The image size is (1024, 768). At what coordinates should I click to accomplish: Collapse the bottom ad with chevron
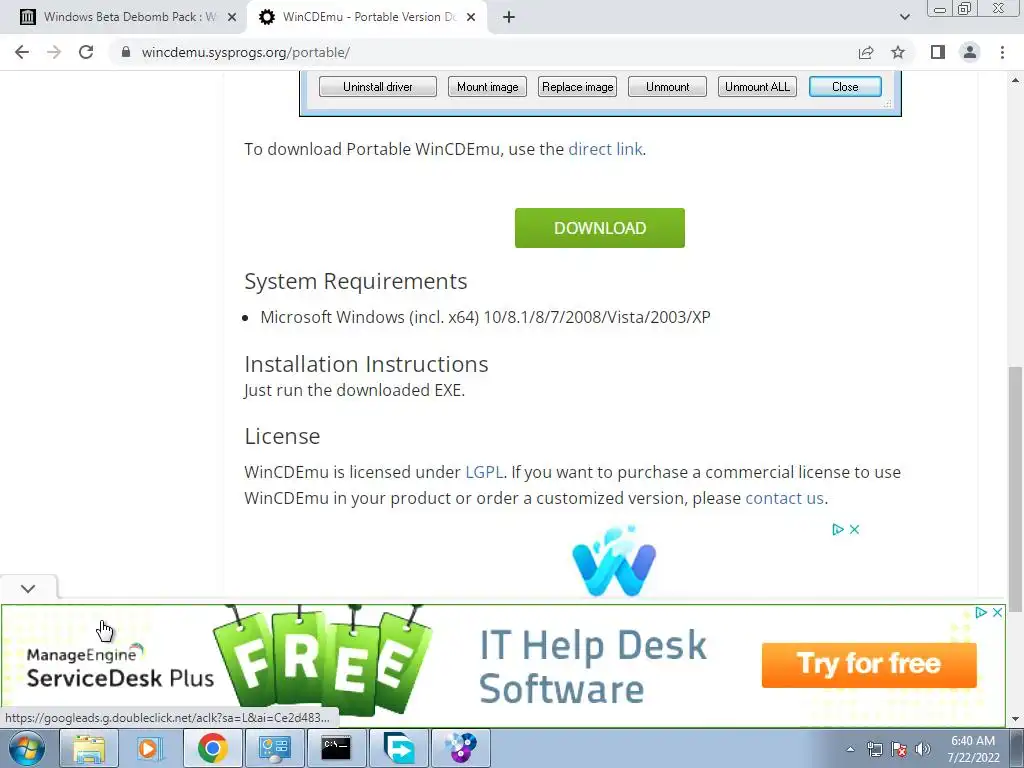point(28,588)
